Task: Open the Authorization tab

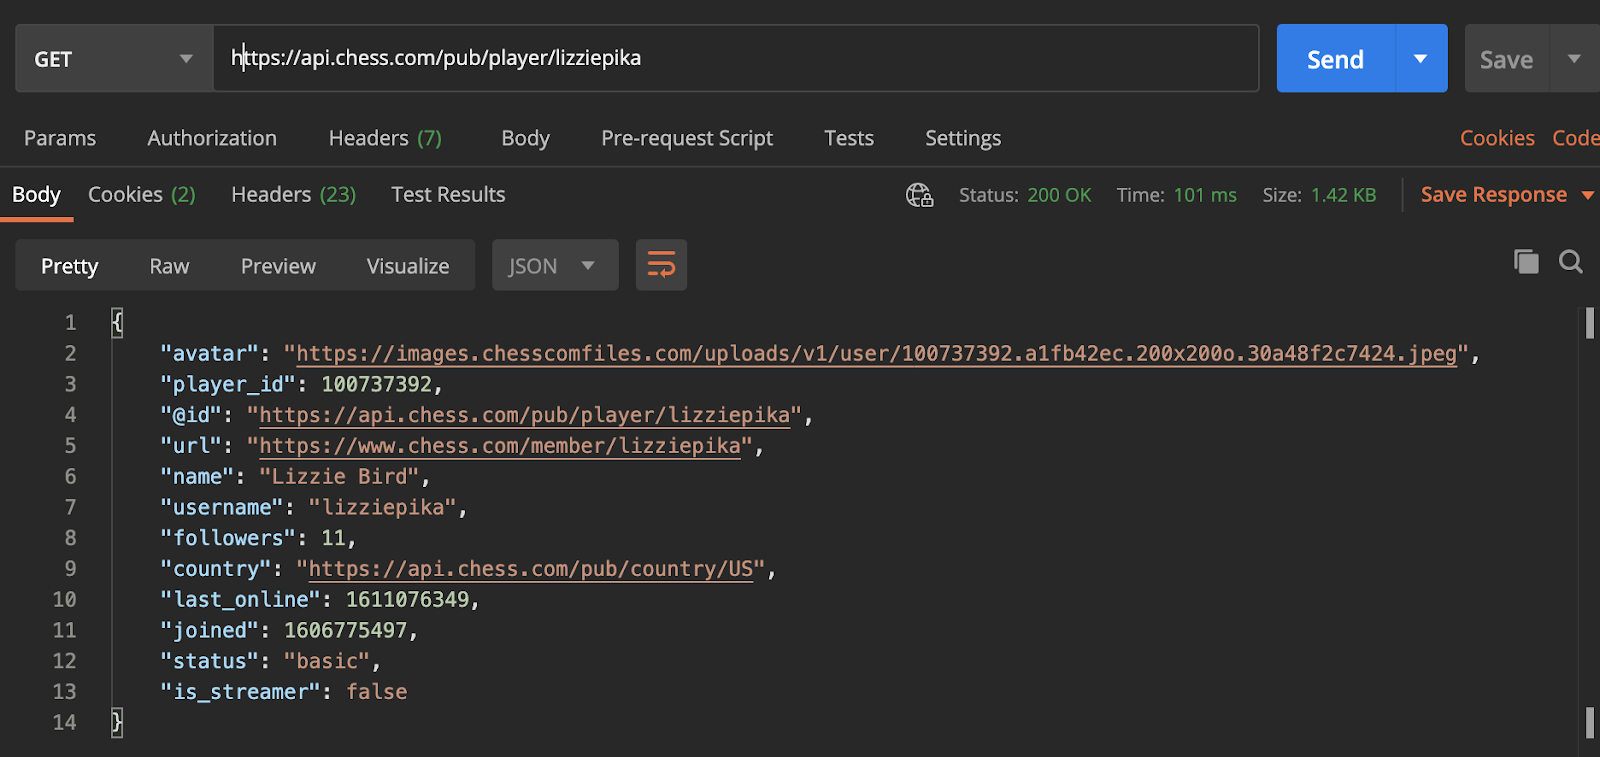Action: pyautogui.click(x=212, y=138)
